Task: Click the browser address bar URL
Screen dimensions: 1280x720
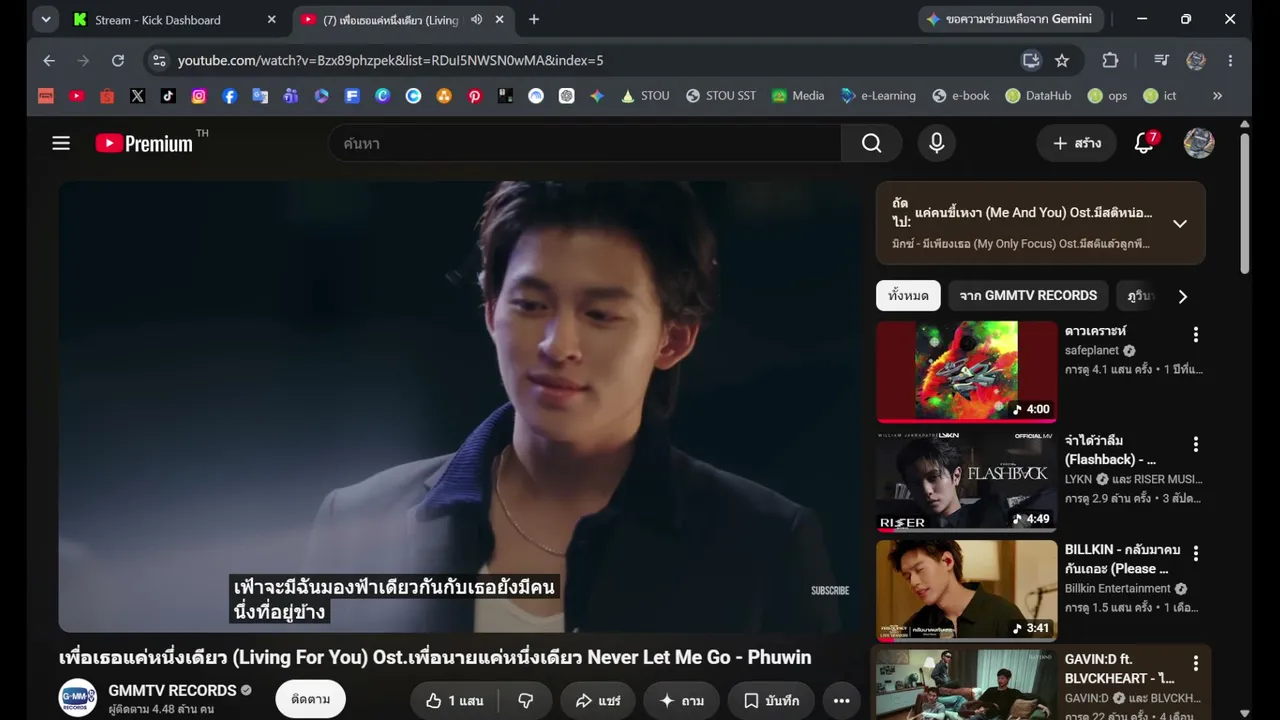Action: [x=390, y=60]
